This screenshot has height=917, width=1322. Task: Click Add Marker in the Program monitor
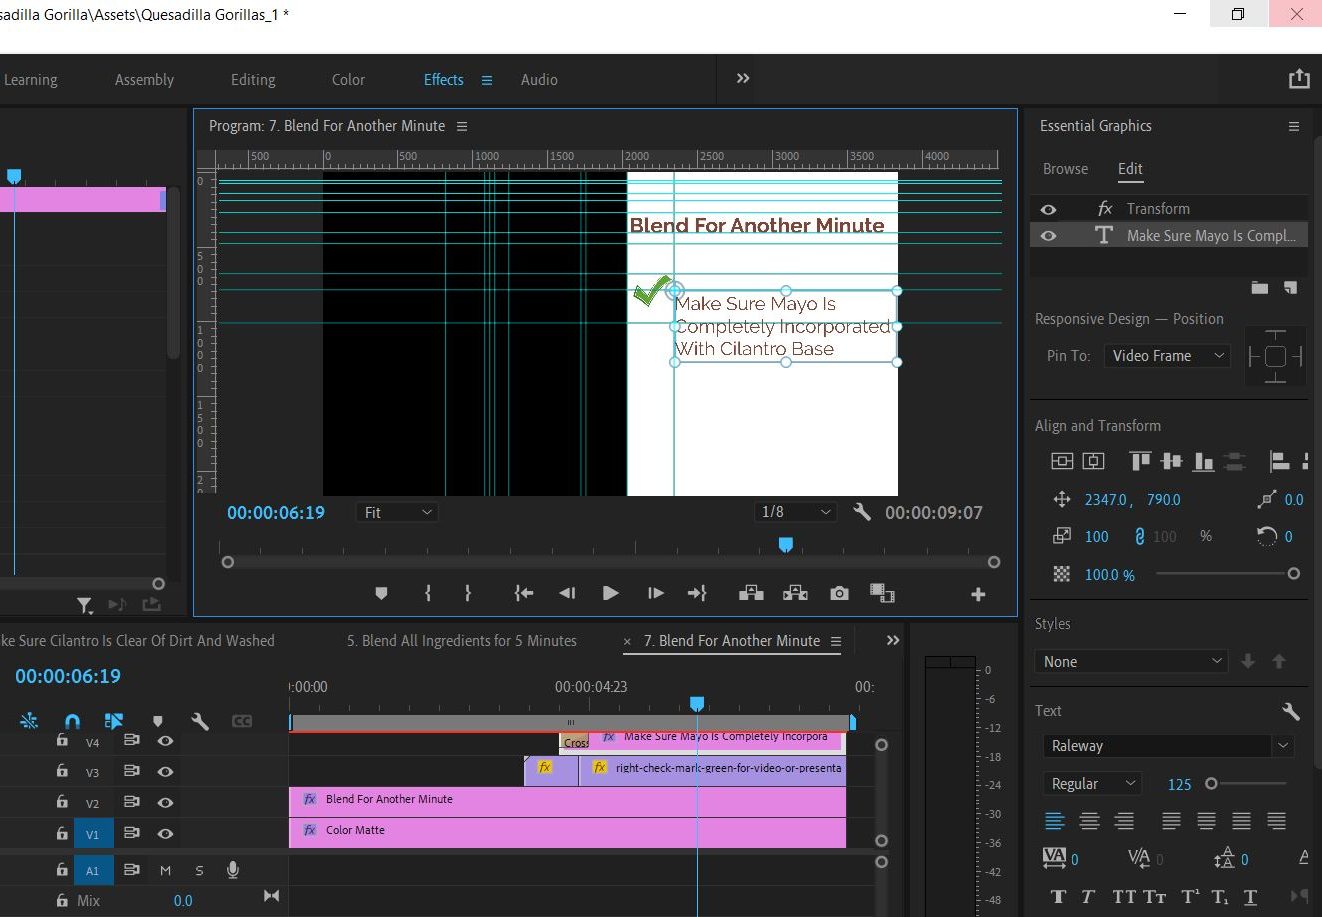point(381,593)
